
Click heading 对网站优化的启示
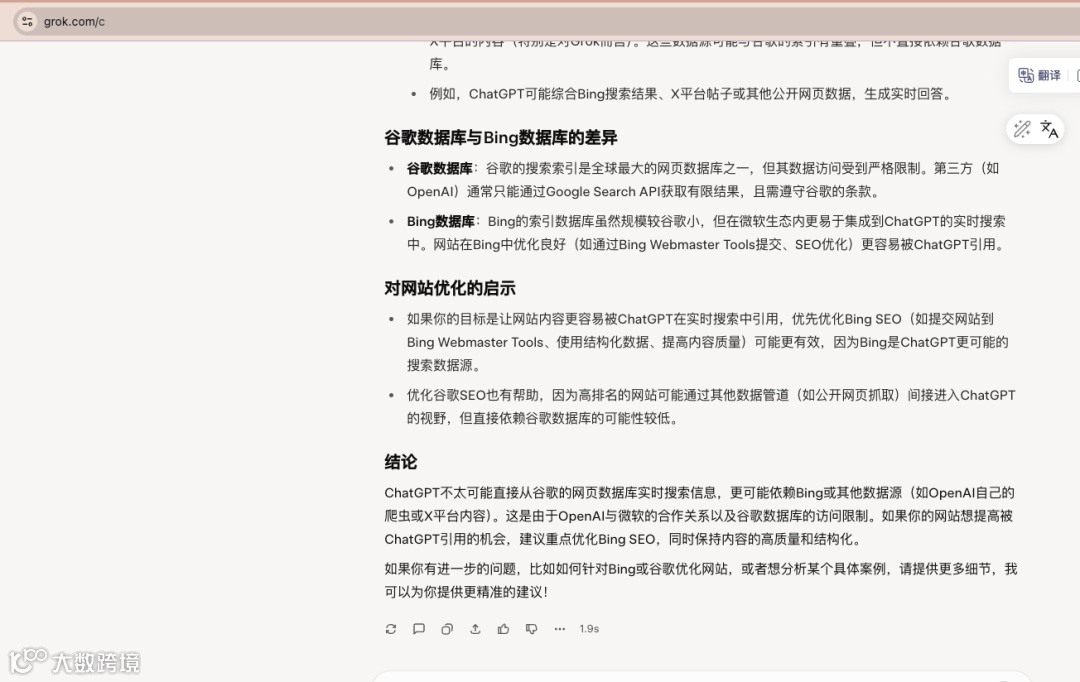[450, 288]
